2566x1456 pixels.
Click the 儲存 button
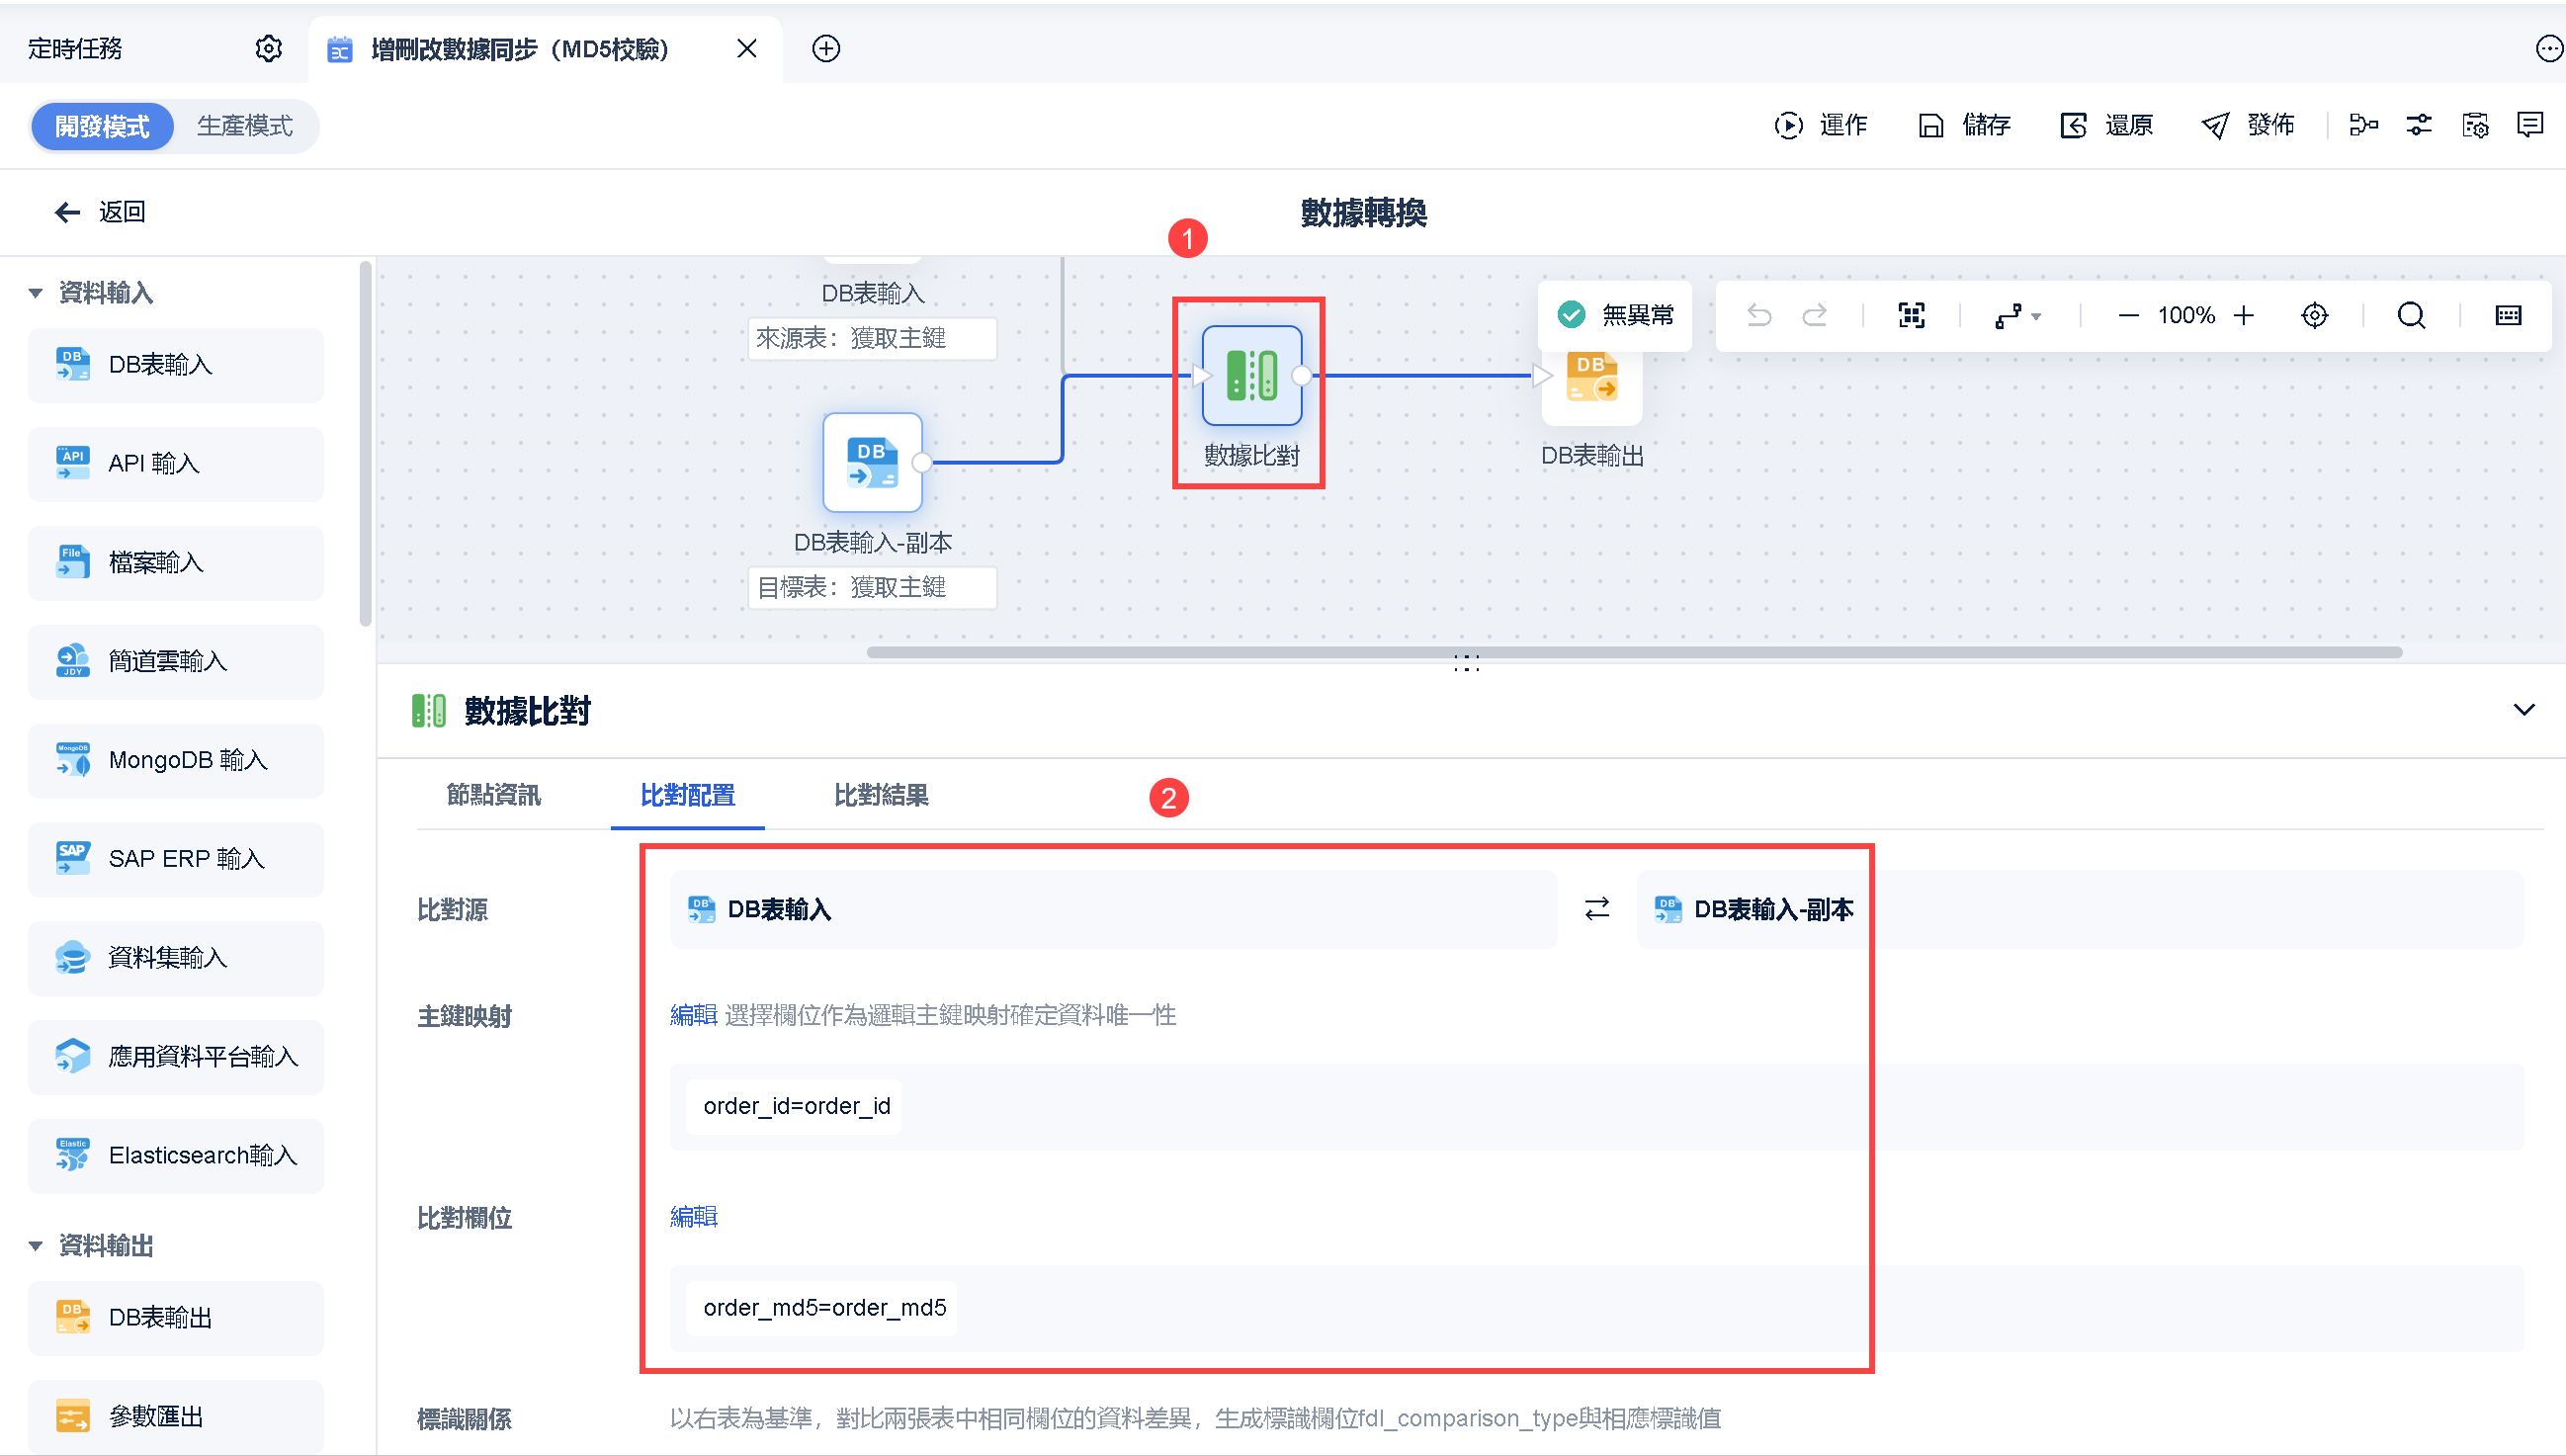click(1965, 125)
